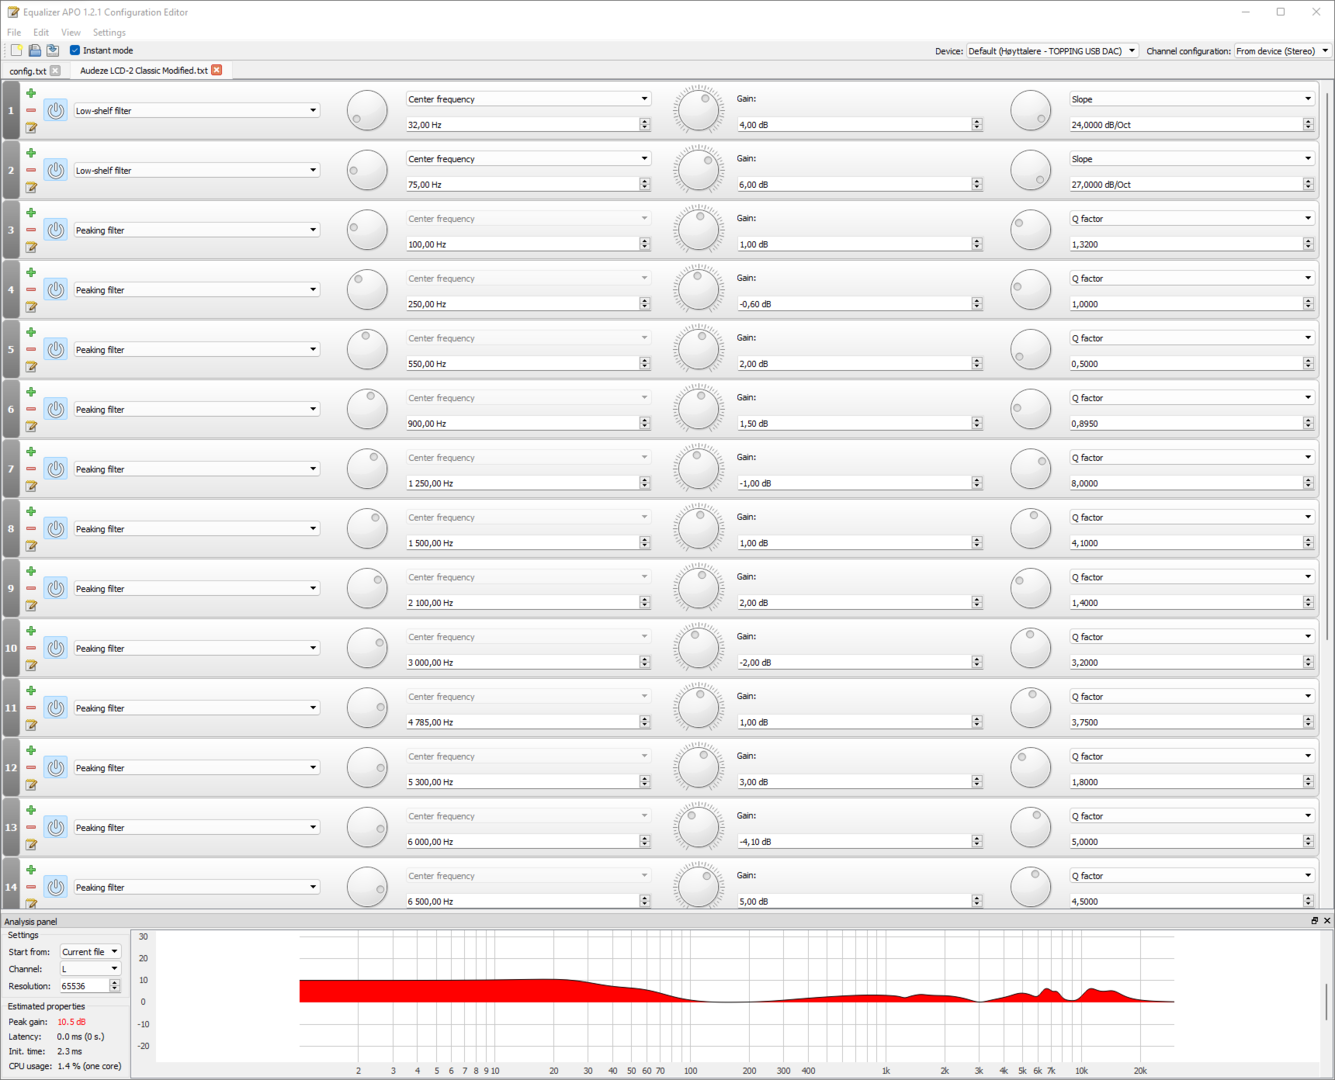
Task: Open the text edit icon on row 10
Action: [31, 665]
